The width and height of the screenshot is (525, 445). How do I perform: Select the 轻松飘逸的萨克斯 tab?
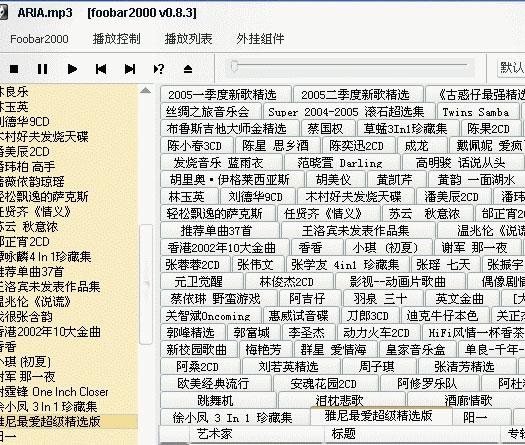point(218,214)
